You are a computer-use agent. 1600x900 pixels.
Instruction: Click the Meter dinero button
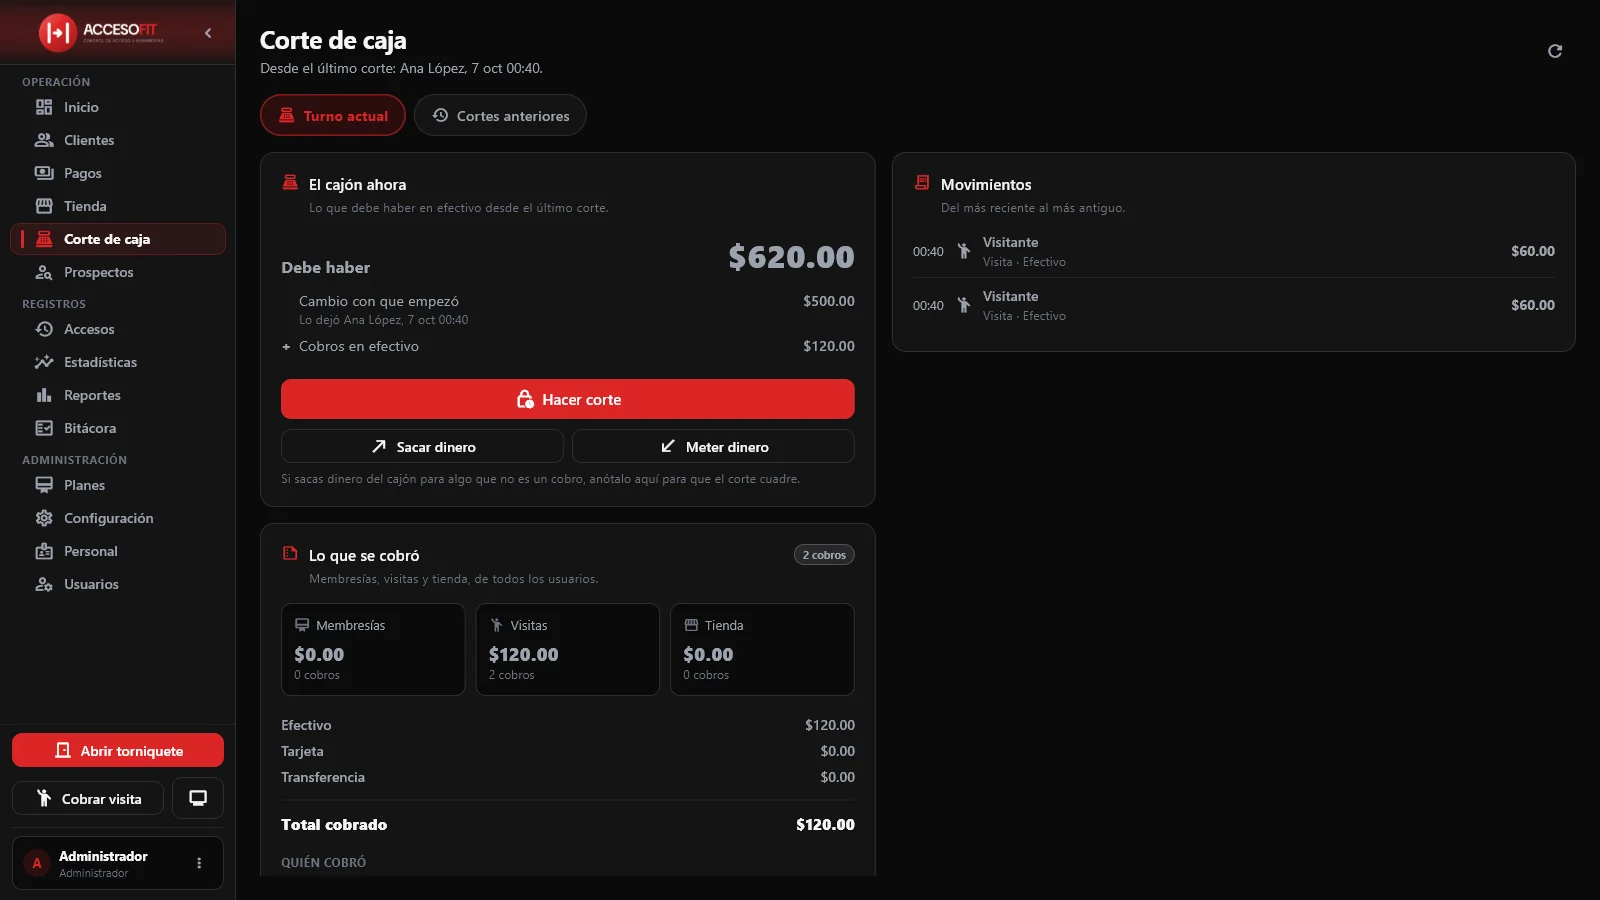(x=713, y=447)
